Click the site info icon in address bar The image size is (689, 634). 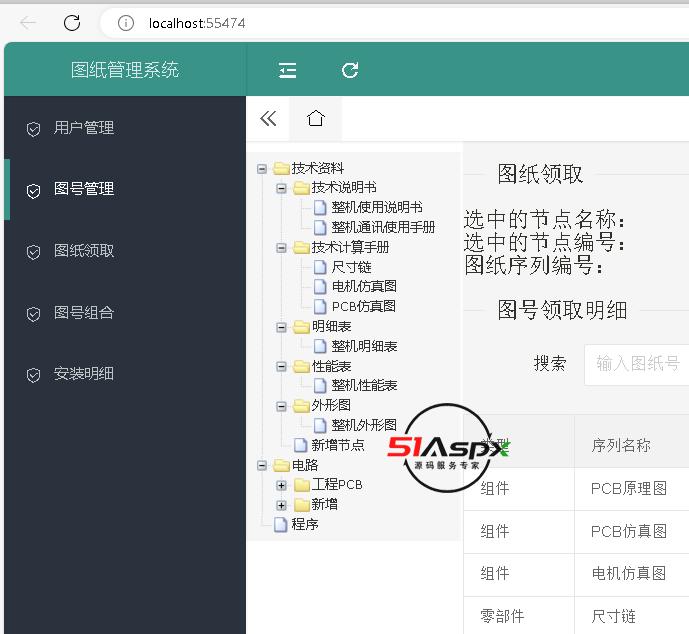pos(126,23)
